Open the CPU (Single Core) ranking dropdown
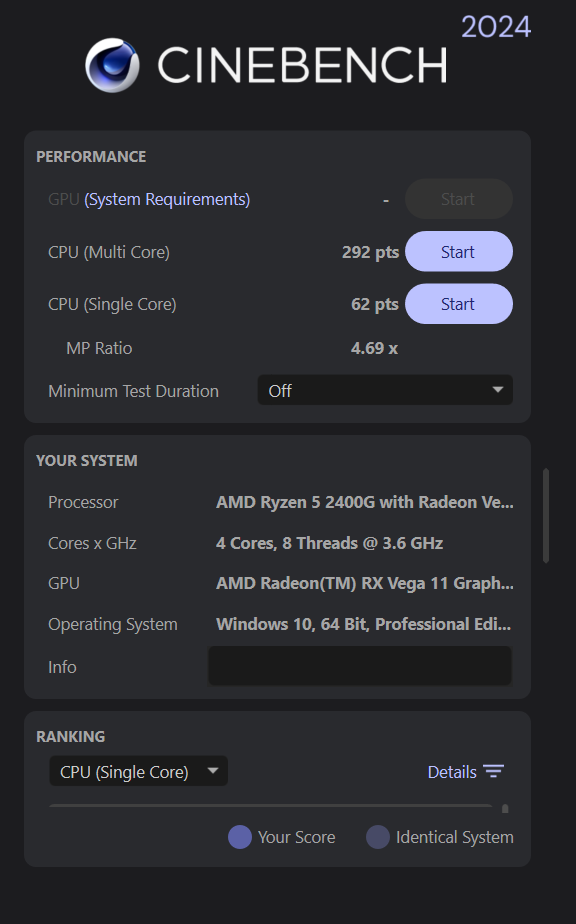The height and width of the screenshot is (924, 576). tap(138, 771)
